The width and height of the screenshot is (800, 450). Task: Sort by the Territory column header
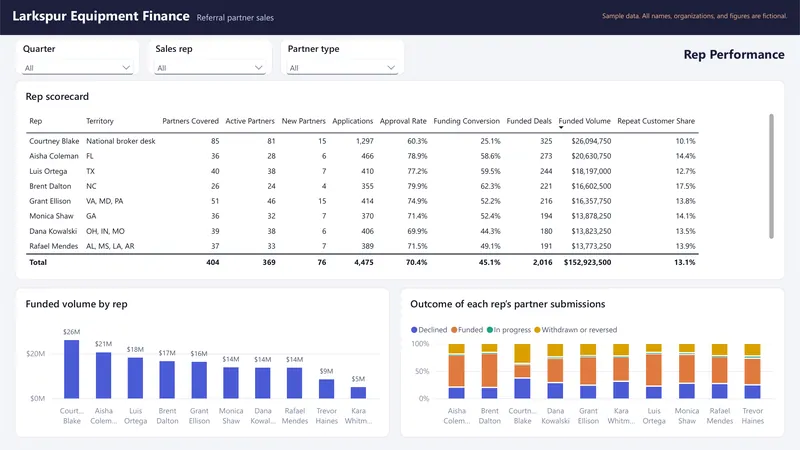click(99, 121)
